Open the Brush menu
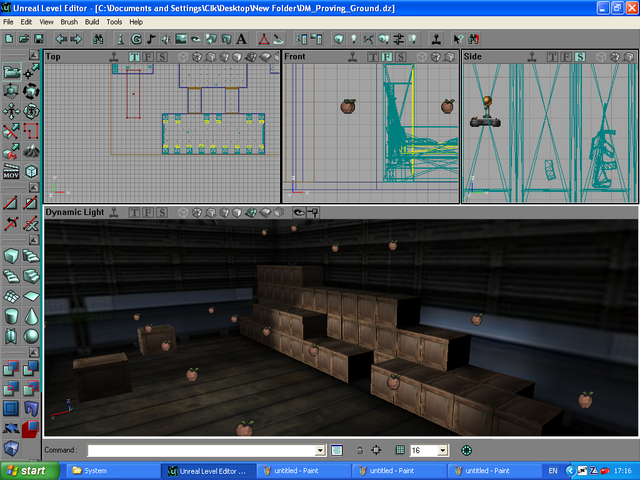The height and width of the screenshot is (480, 640). (x=68, y=21)
